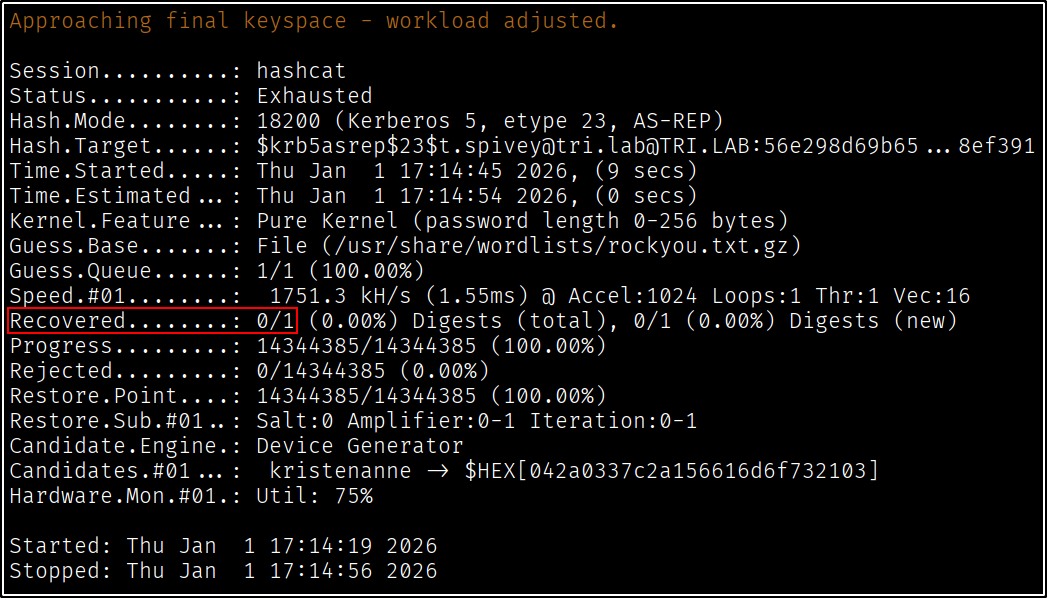The width and height of the screenshot is (1047, 598).
Task: Click the Status value 'Exhausted'
Action: 314,96
